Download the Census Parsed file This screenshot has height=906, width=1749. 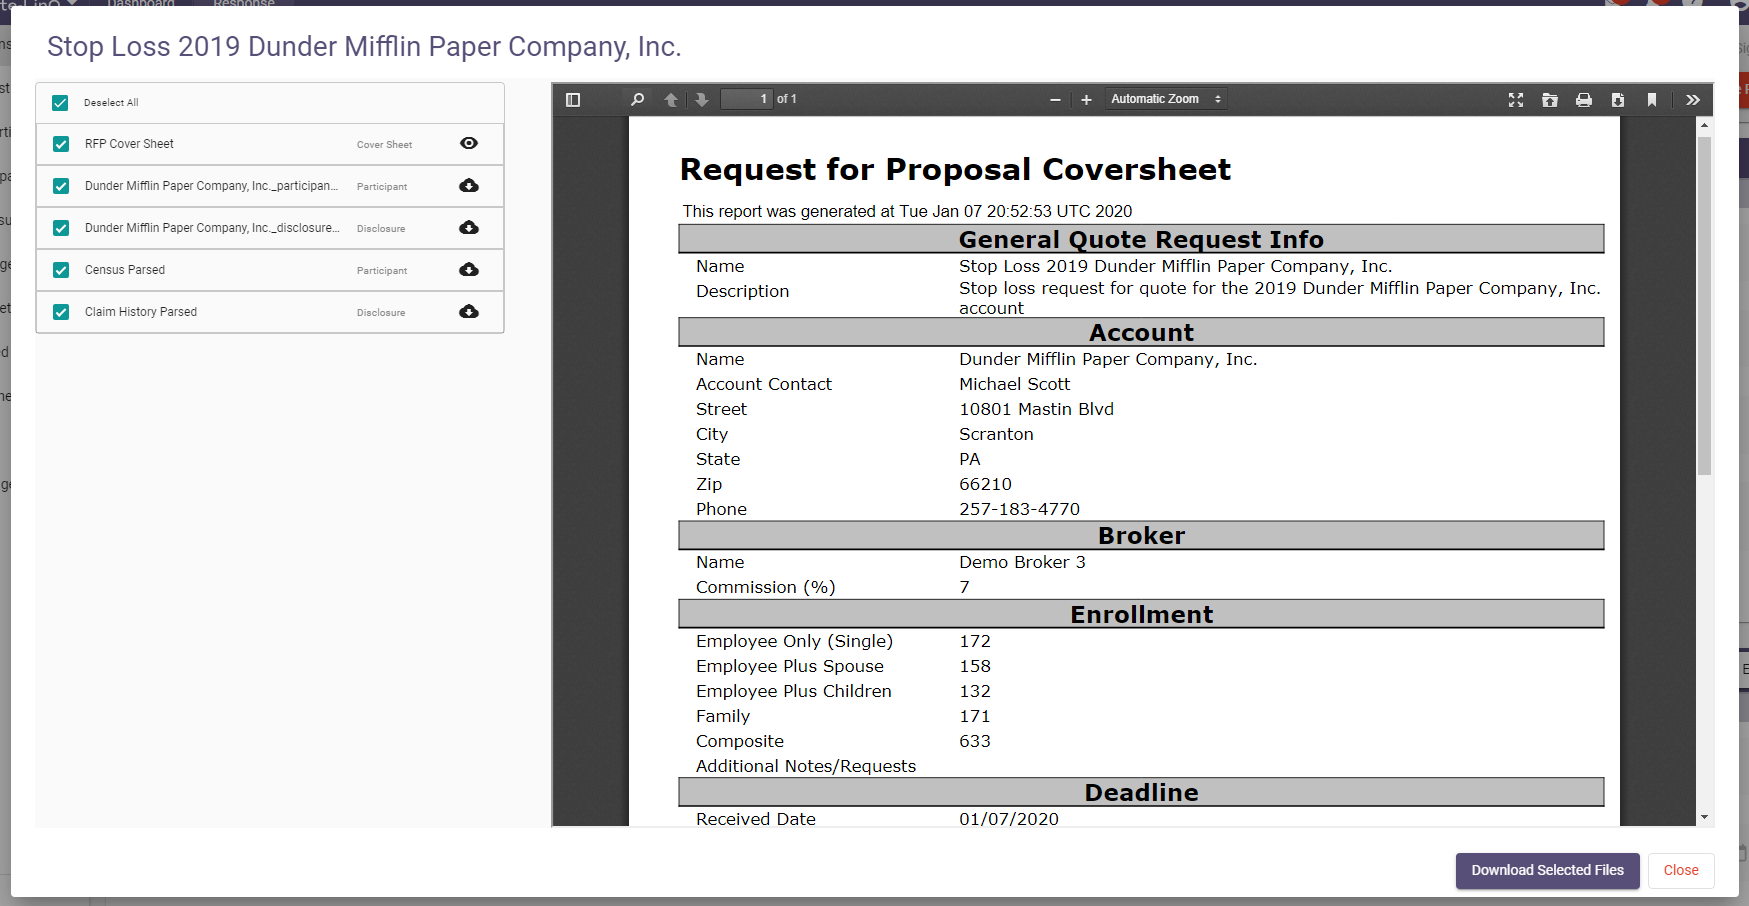[x=468, y=270]
